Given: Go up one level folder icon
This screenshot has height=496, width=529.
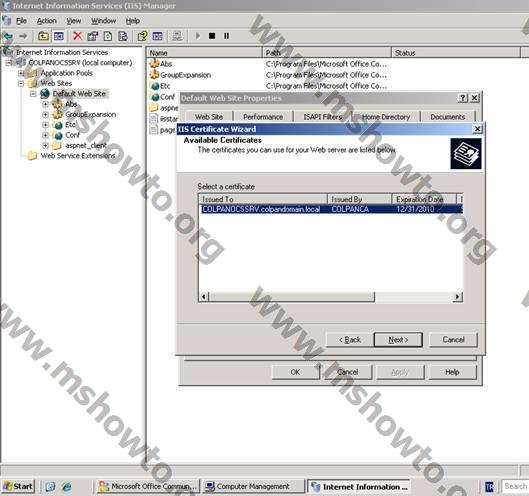Looking at the screenshot, I should [43, 36].
